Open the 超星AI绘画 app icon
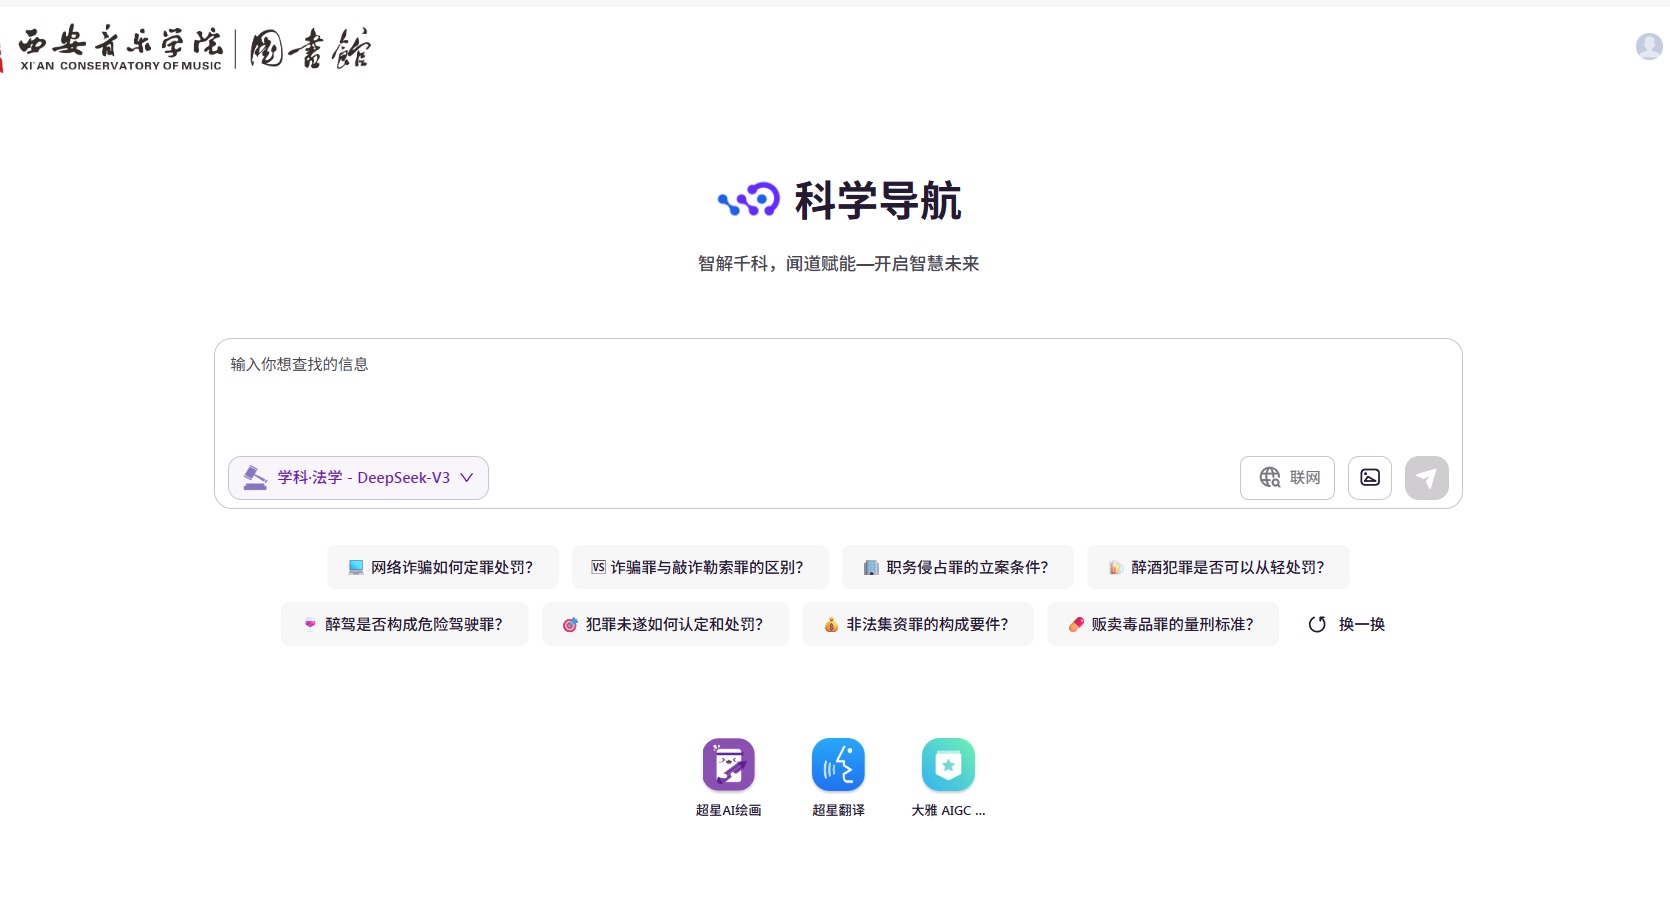 [728, 765]
